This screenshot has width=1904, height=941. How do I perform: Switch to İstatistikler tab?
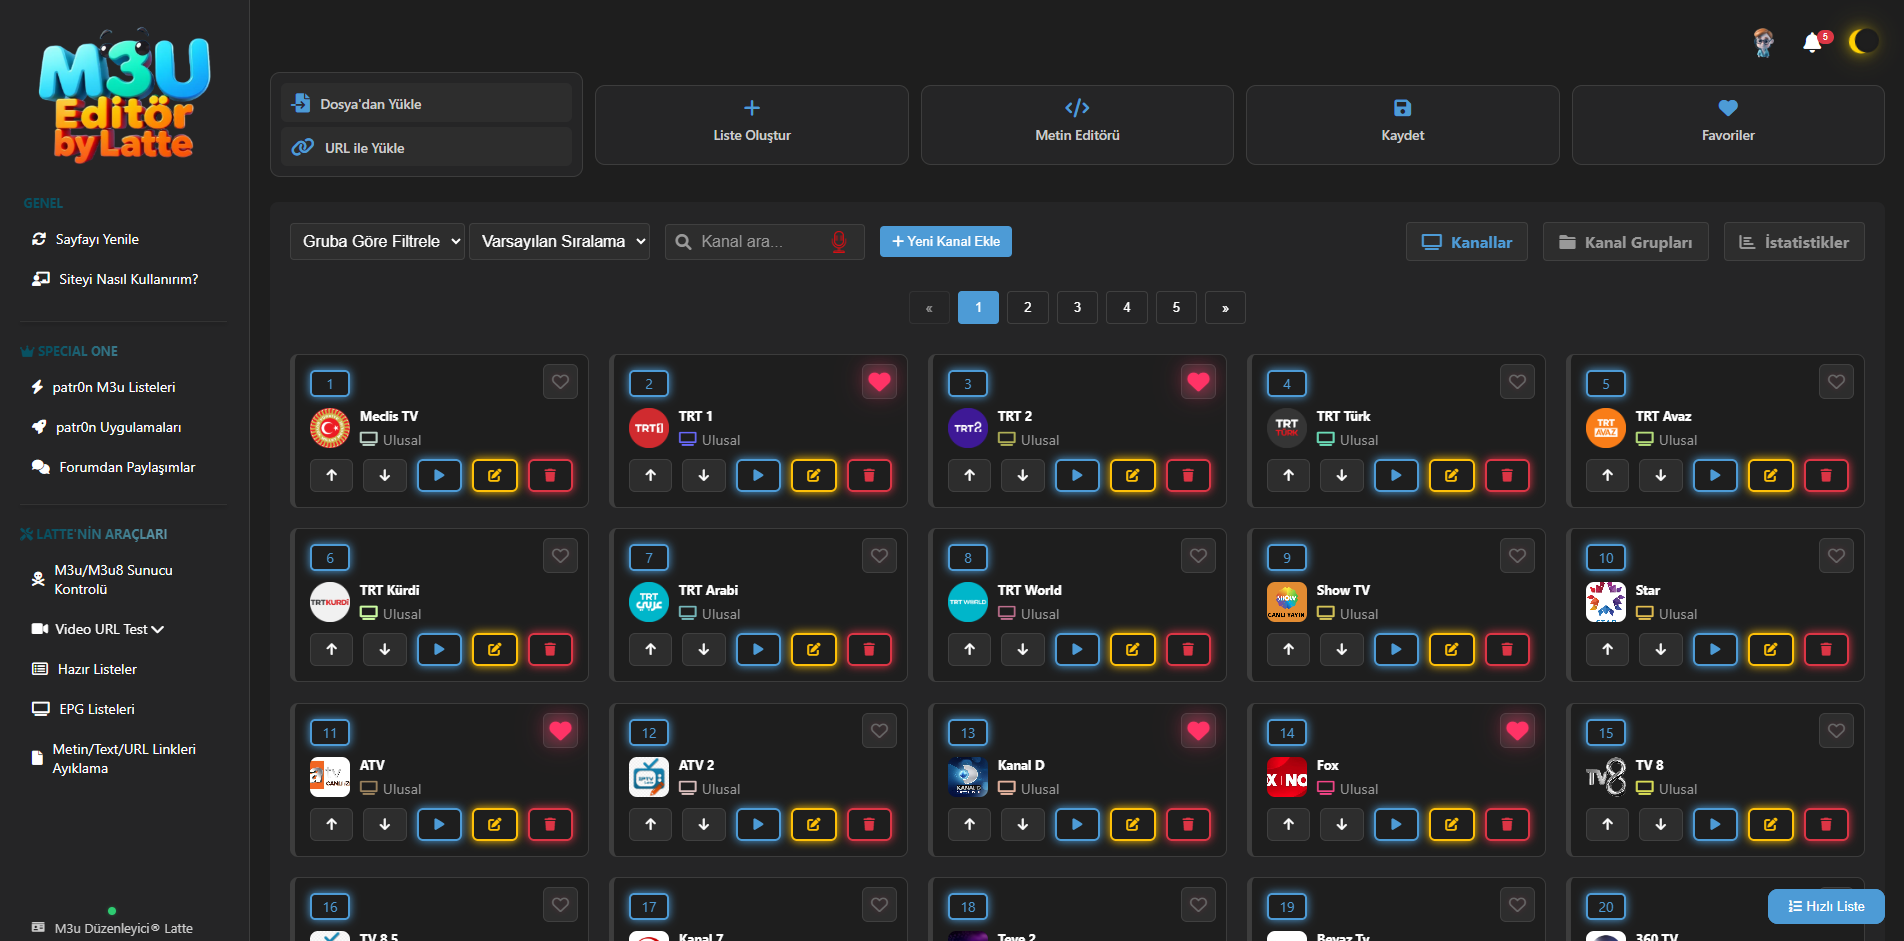click(1794, 242)
